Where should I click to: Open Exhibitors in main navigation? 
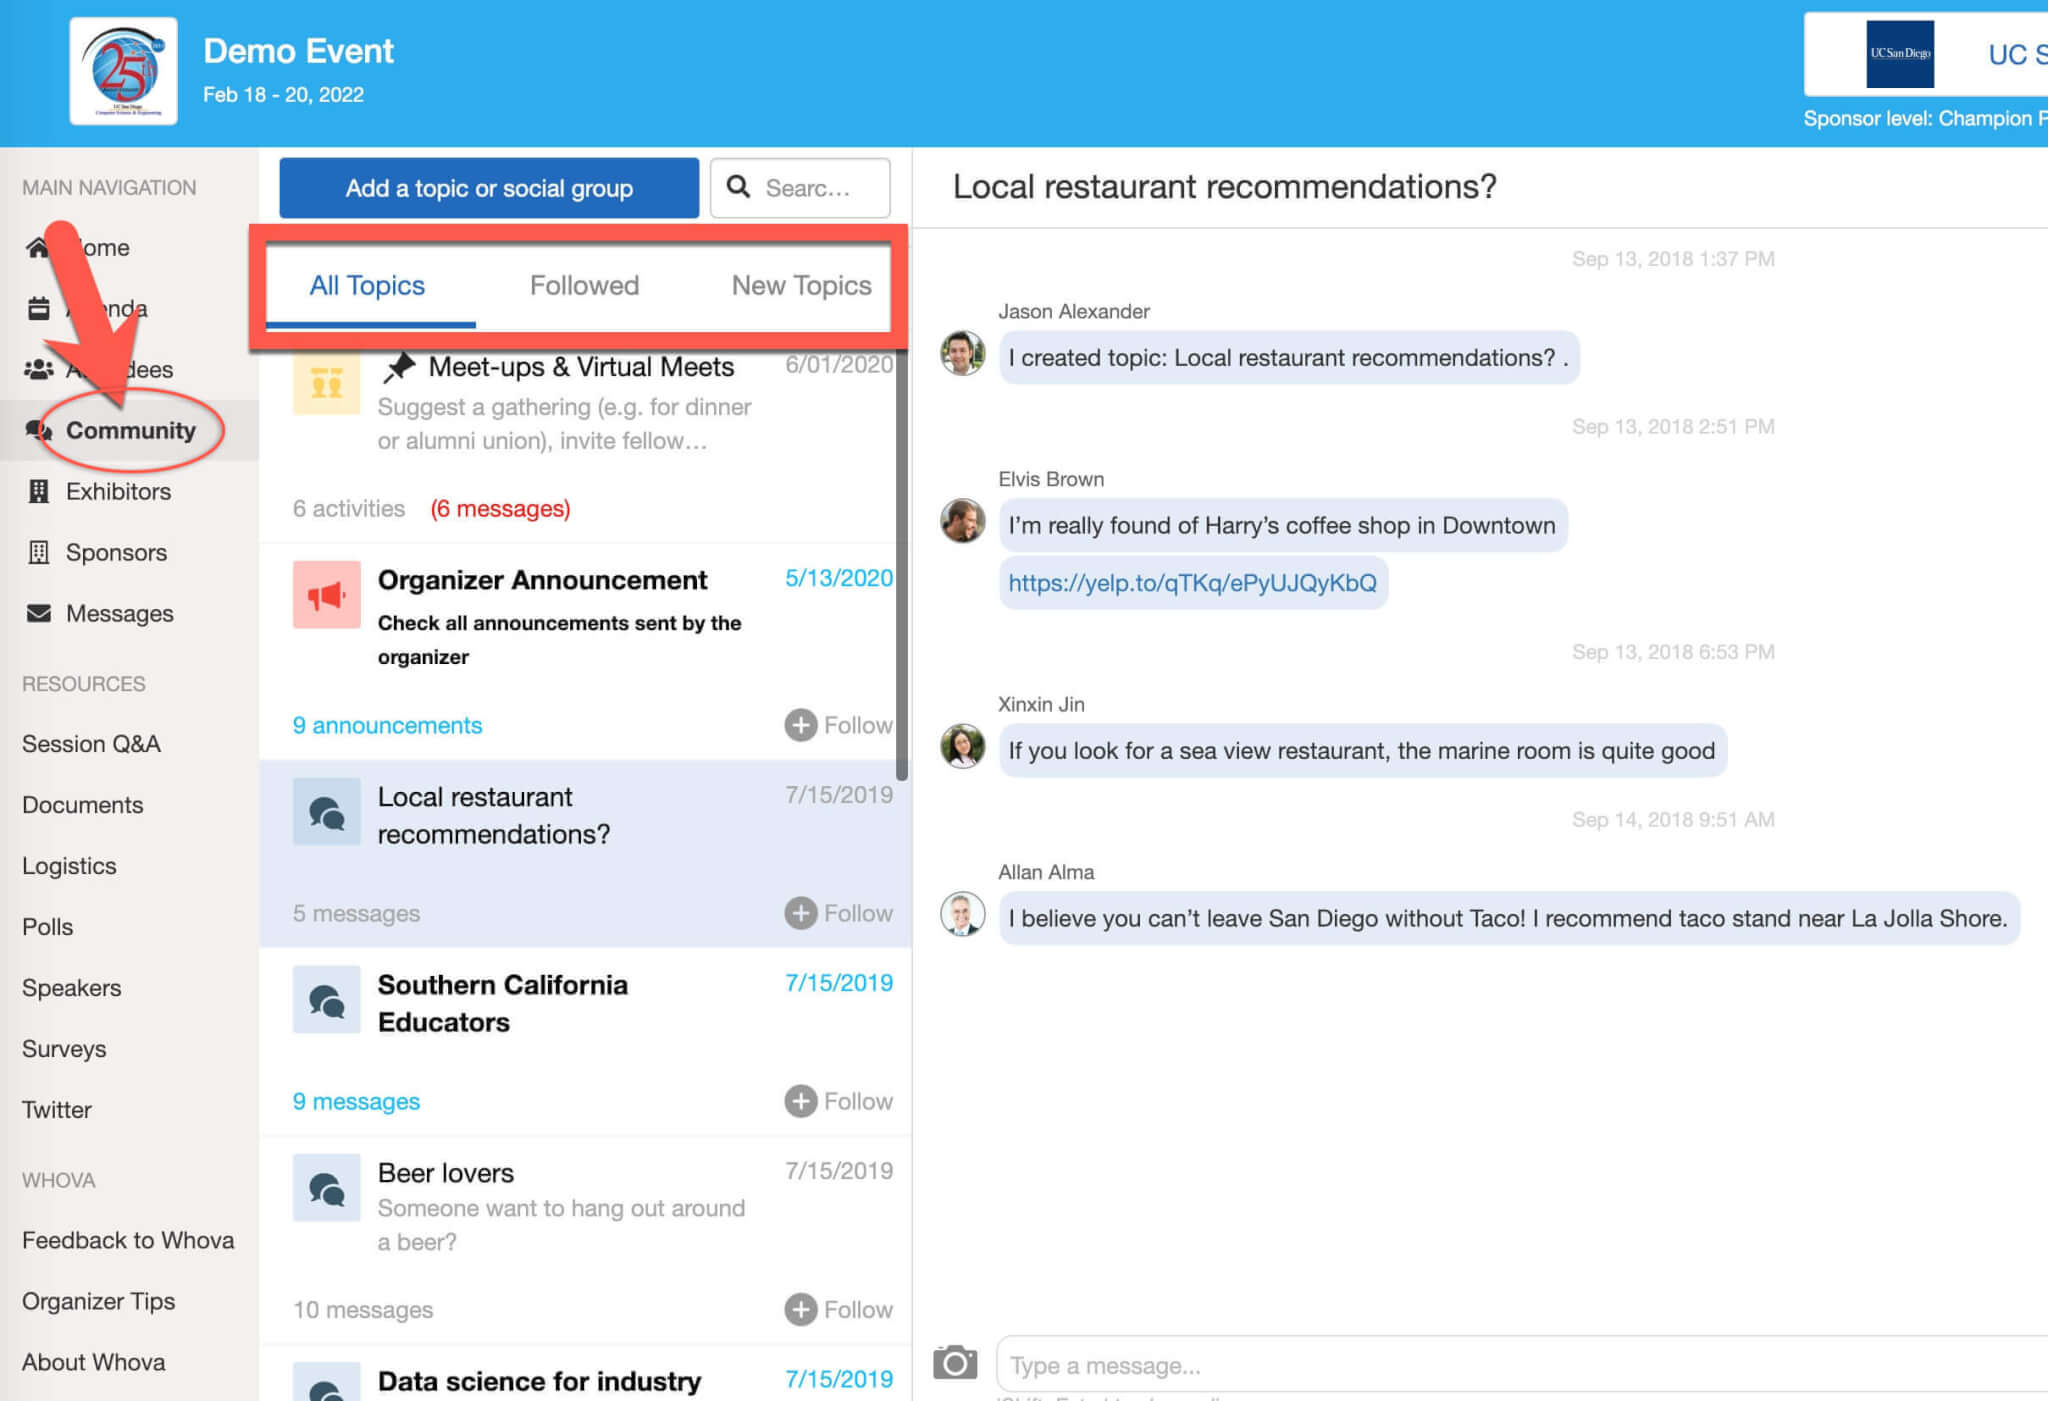[x=117, y=491]
